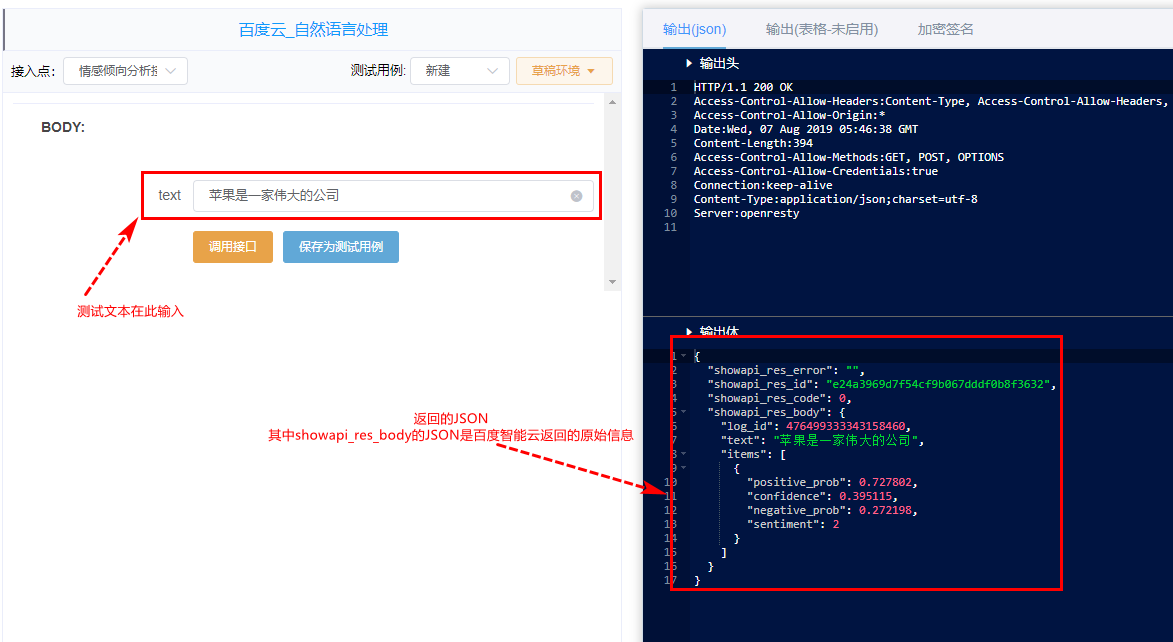Viewport: 1173px width, 642px height.
Task: Click the 'Access-Control-Allow-Origin:*' line
Action: point(789,115)
